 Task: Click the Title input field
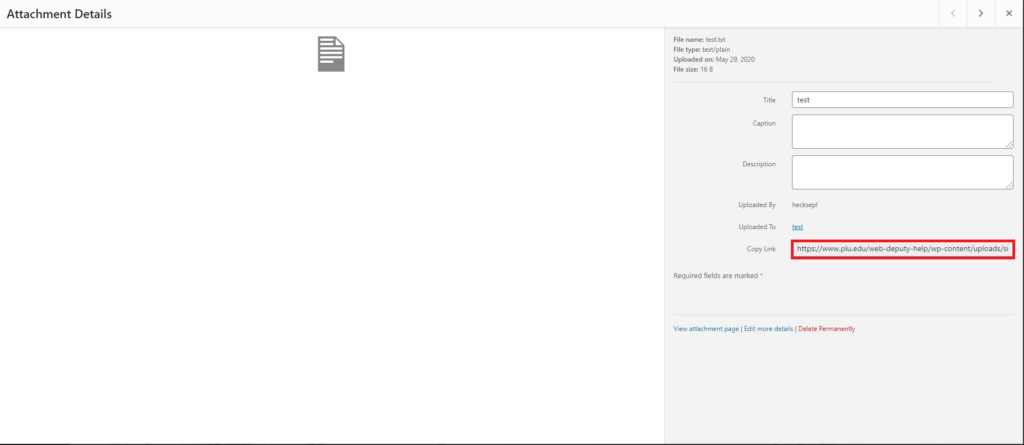[x=902, y=100]
